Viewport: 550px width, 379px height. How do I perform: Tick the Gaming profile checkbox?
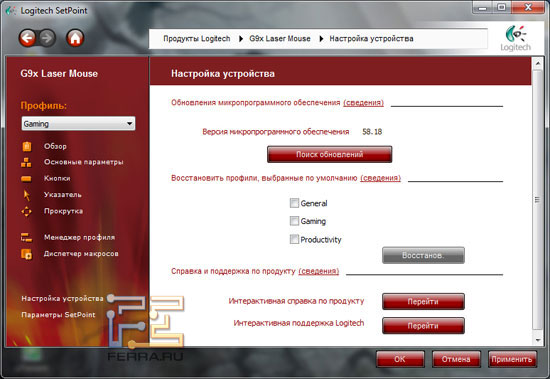294,221
